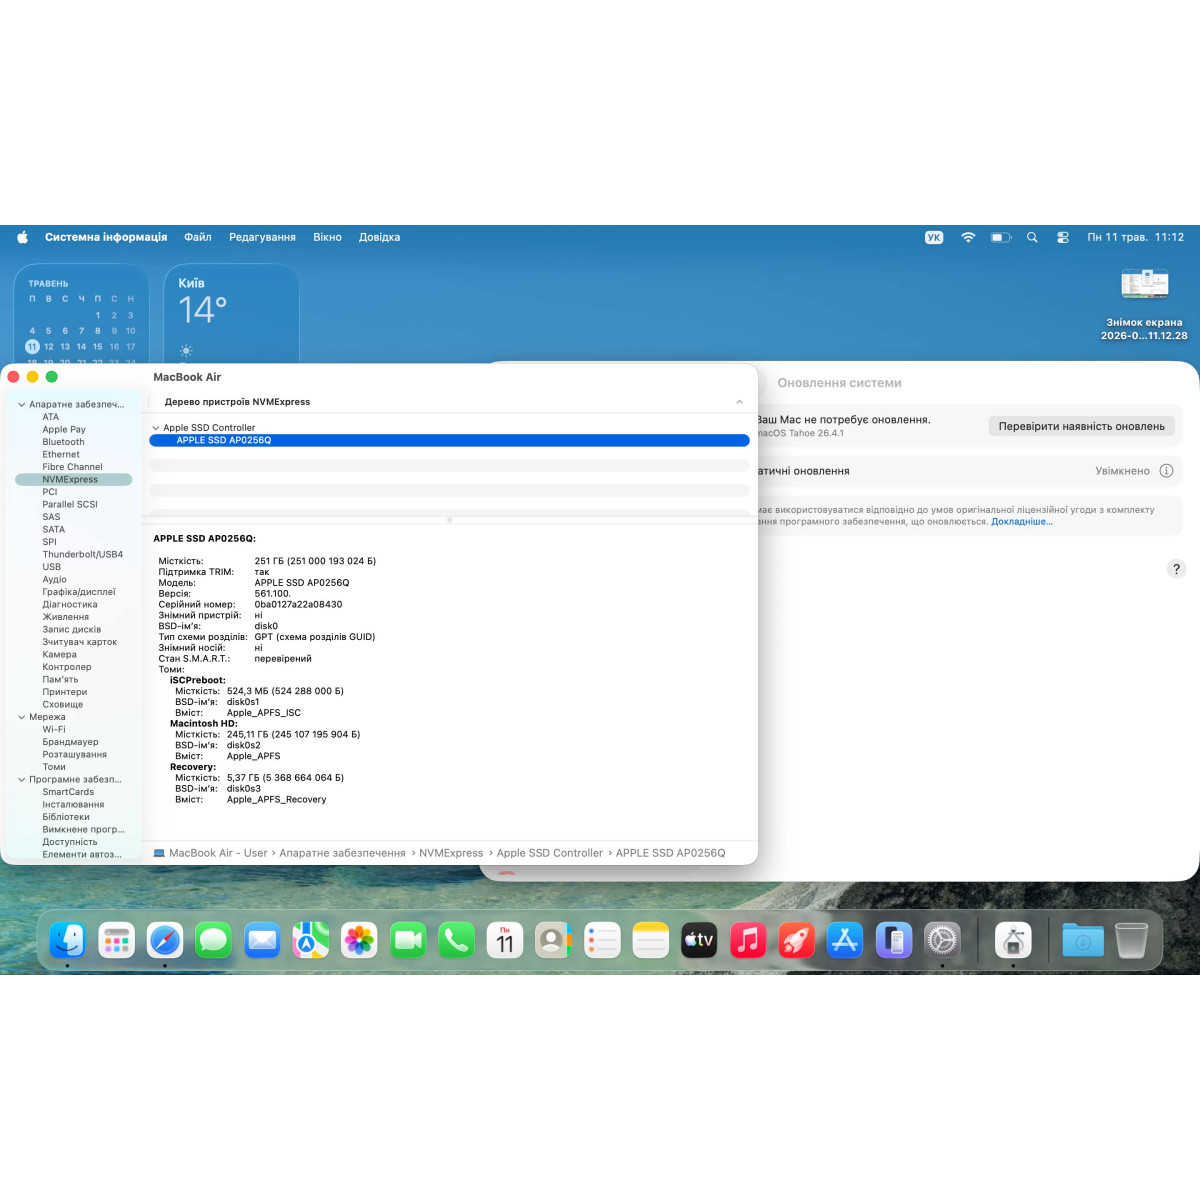Image resolution: width=1200 pixels, height=1200 pixels.
Task: Open Contacts app in Dock
Action: 553,940
